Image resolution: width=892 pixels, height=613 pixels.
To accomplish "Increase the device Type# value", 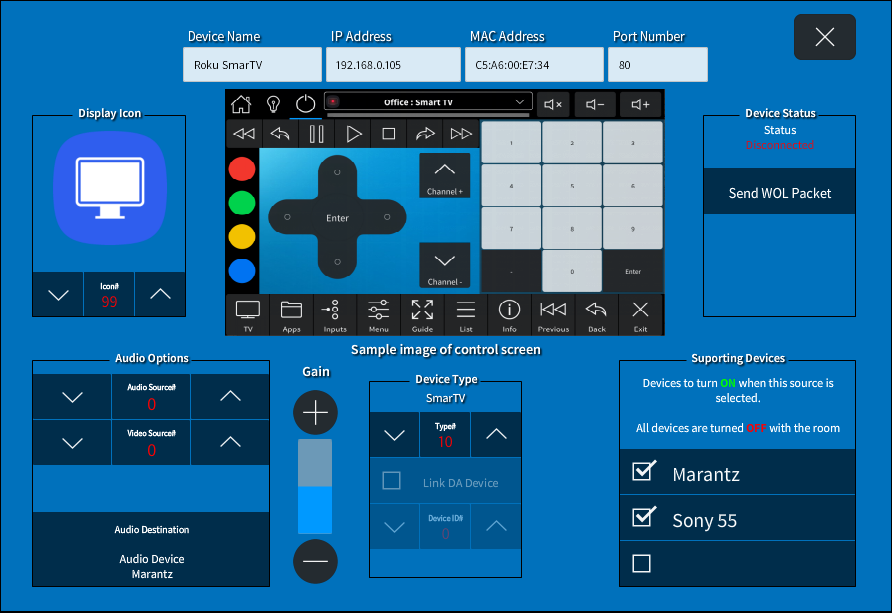I will (496, 434).
